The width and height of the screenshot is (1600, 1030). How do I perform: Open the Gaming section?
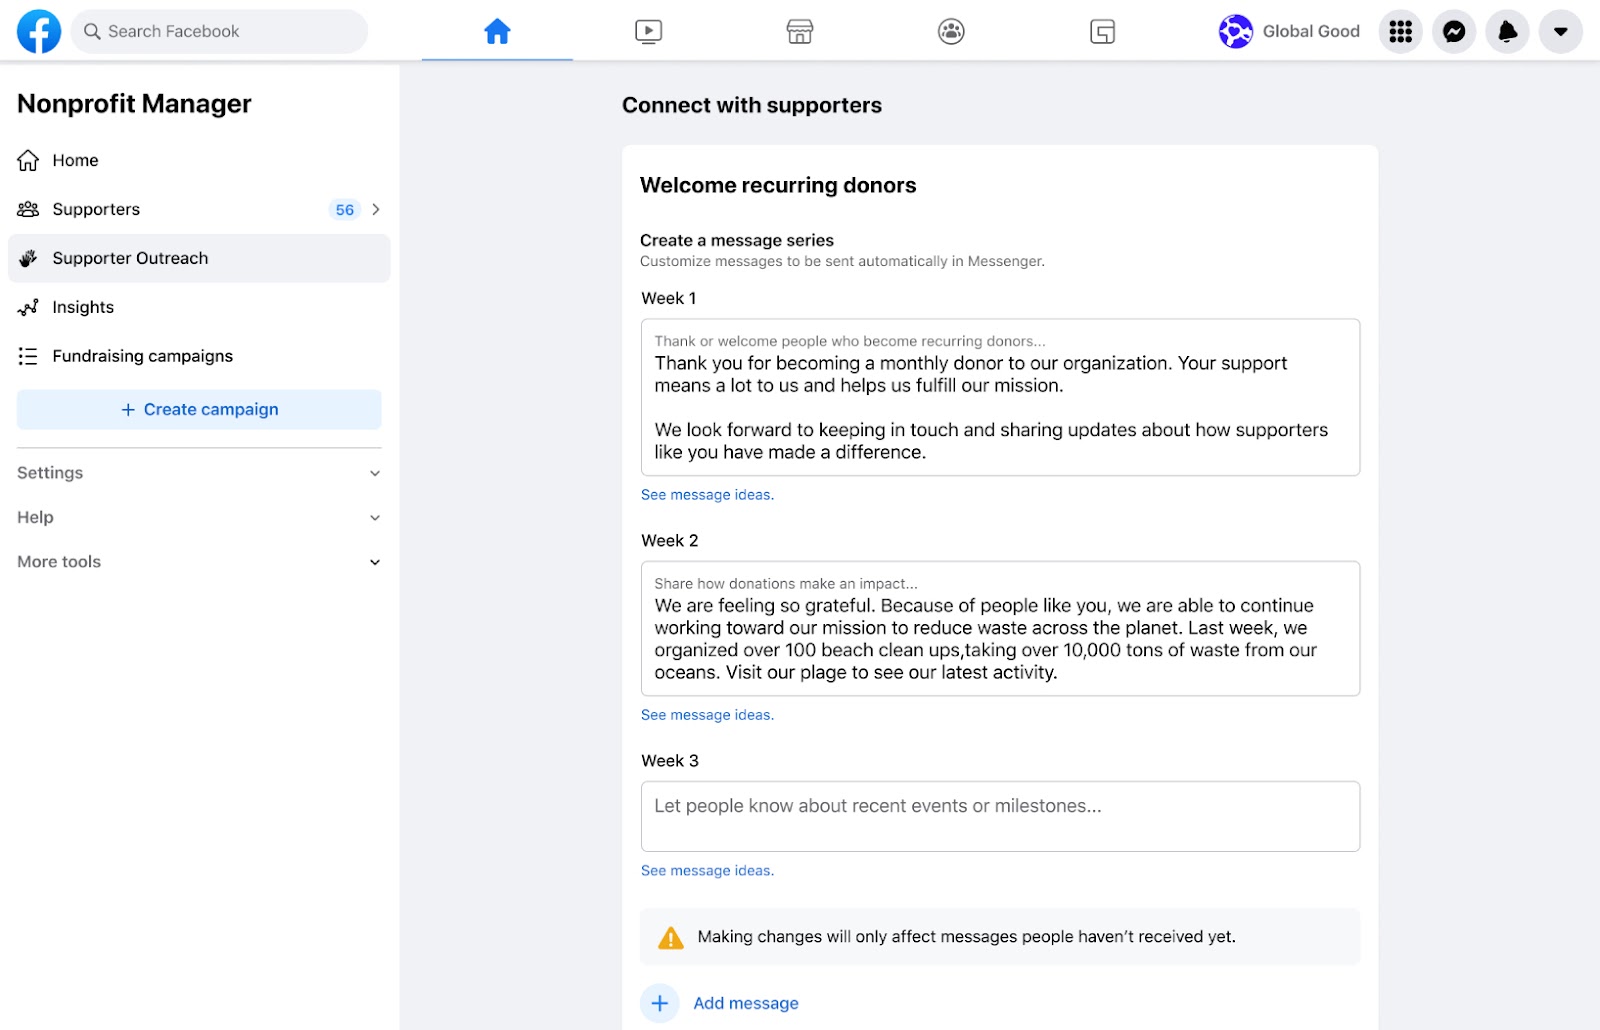pos(1101,31)
